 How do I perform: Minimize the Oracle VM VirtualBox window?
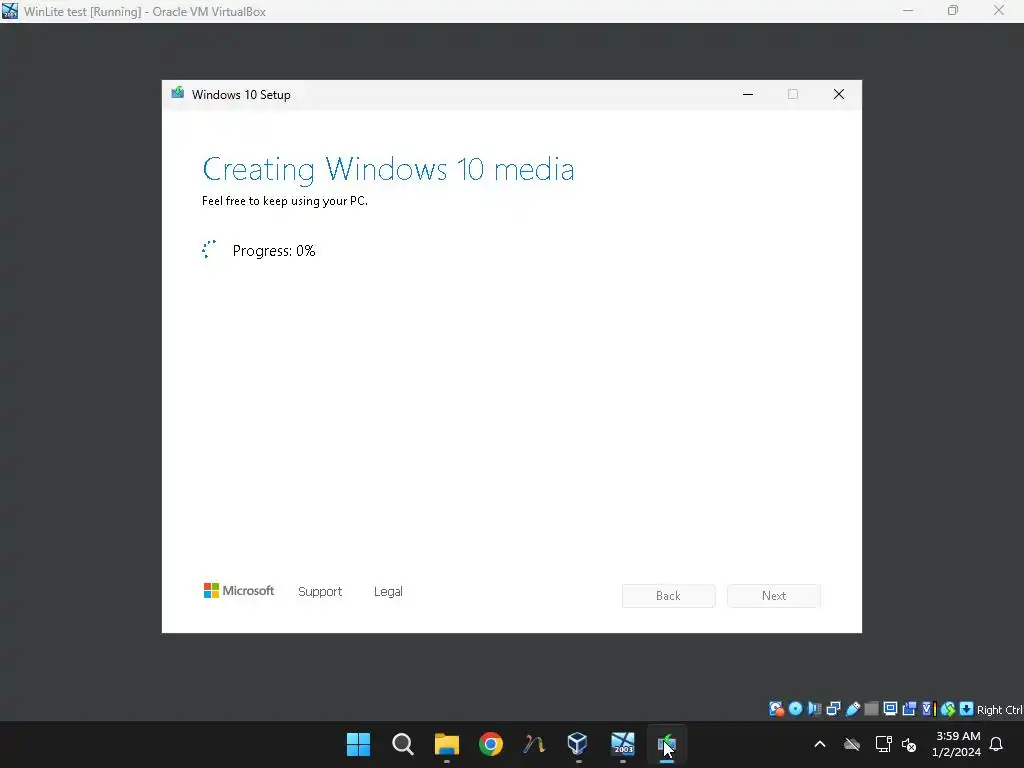coord(908,11)
